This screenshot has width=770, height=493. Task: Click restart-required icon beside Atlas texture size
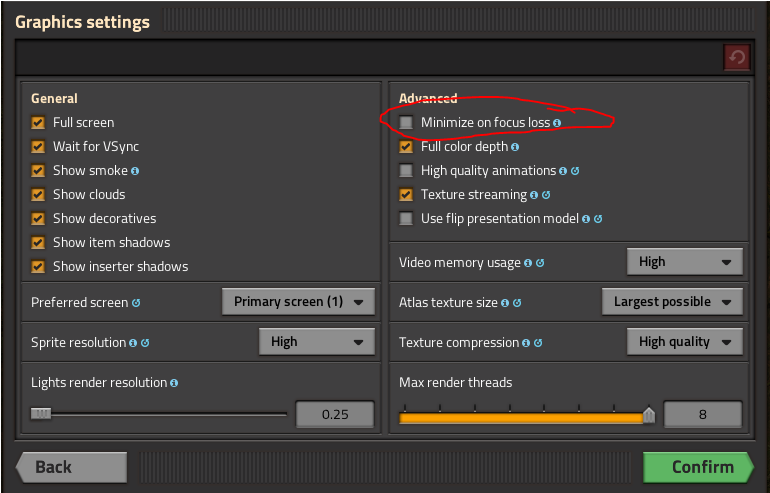[x=517, y=303]
